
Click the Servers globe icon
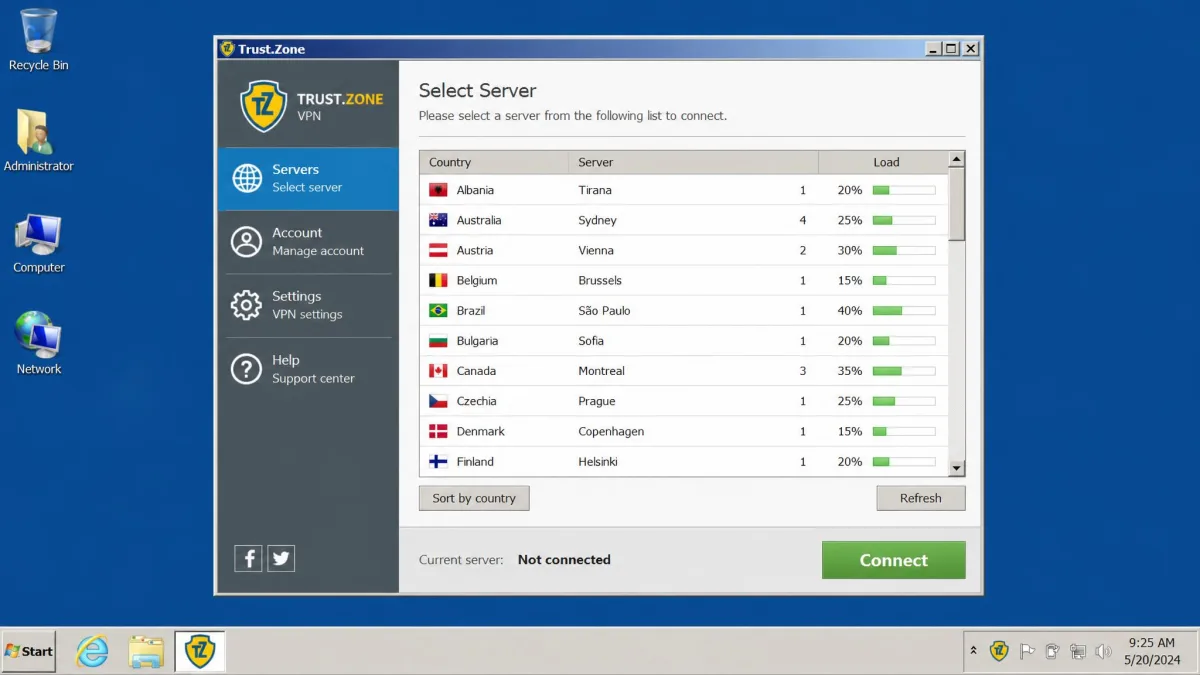[x=247, y=178]
